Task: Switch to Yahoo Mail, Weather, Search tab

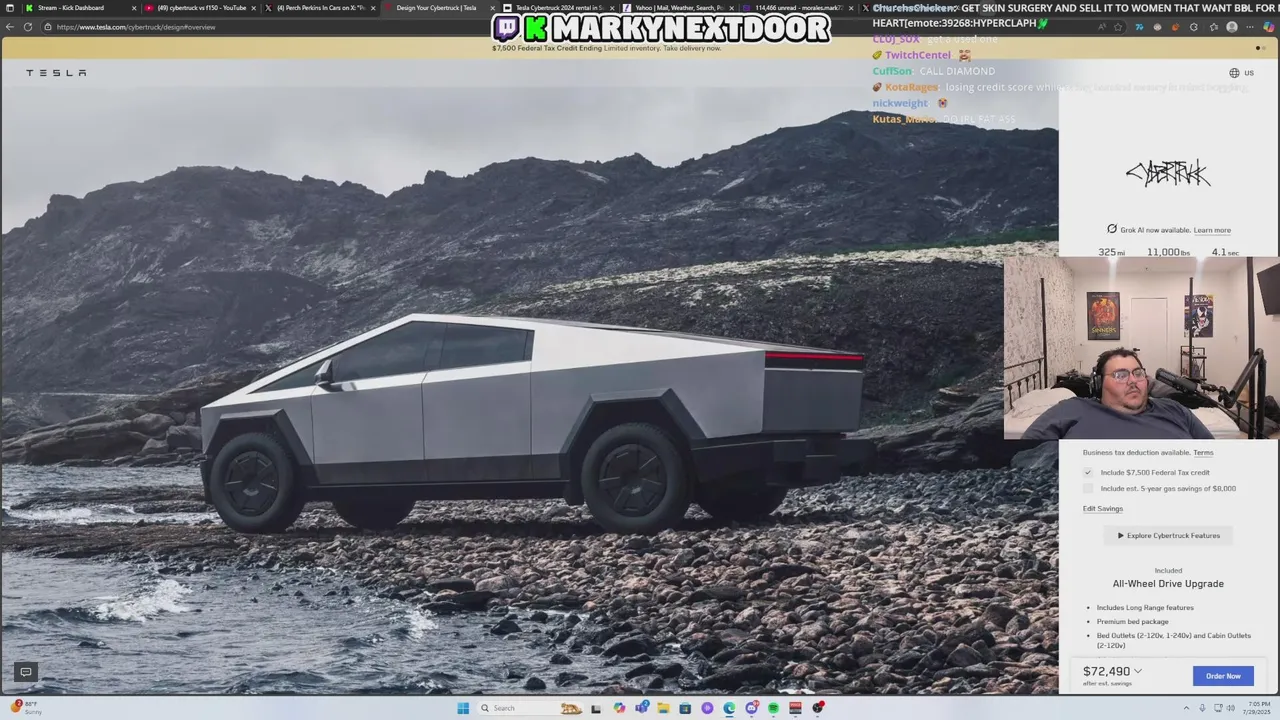Action: (x=678, y=8)
